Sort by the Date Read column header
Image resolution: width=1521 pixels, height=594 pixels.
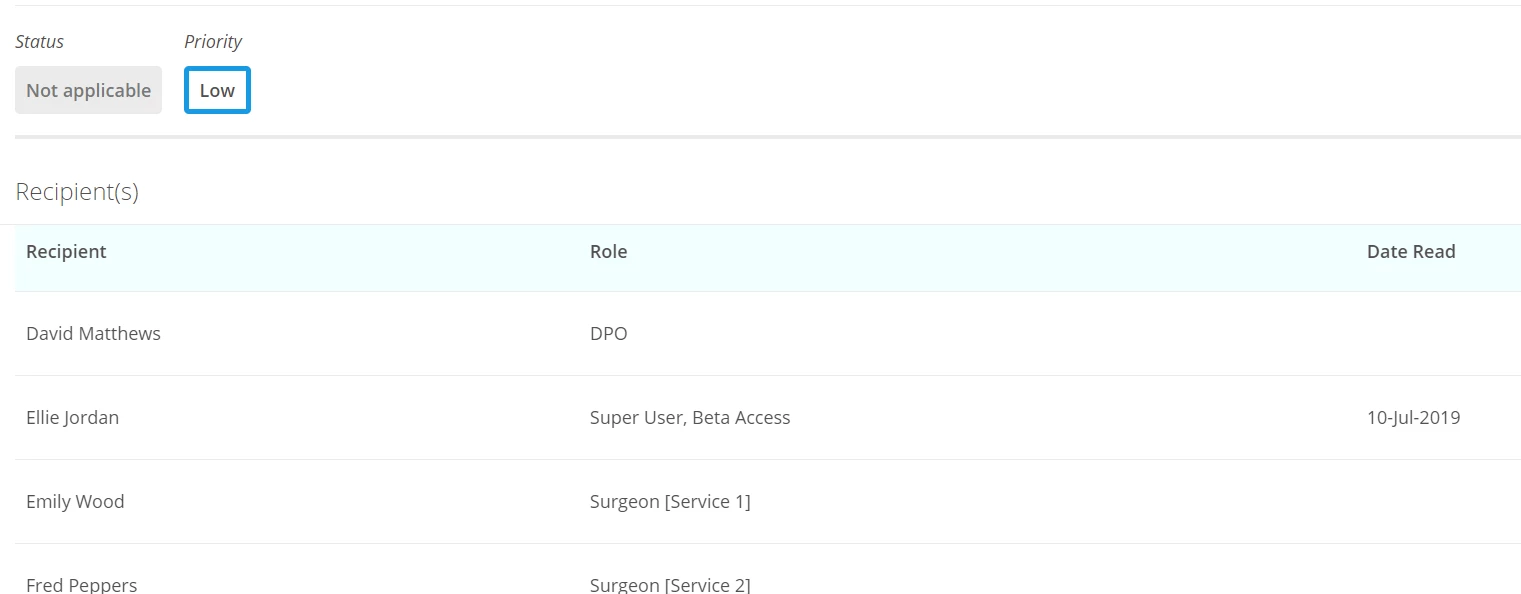(x=1411, y=252)
